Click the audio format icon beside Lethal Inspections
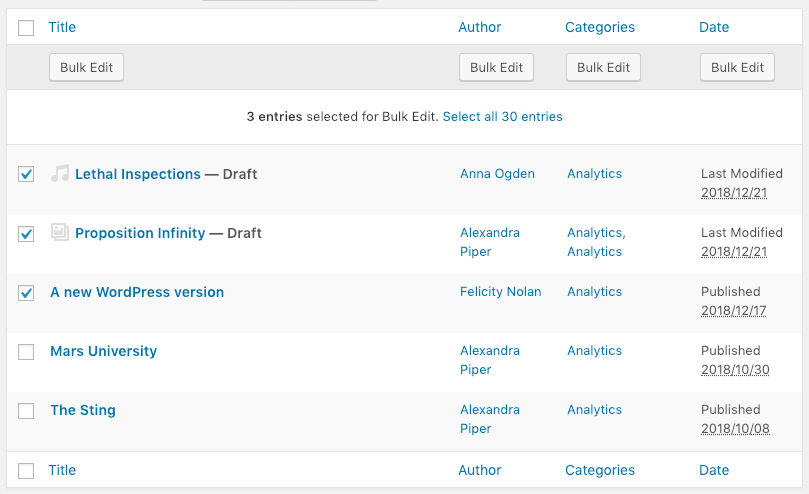This screenshot has width=809, height=494. [x=60, y=174]
